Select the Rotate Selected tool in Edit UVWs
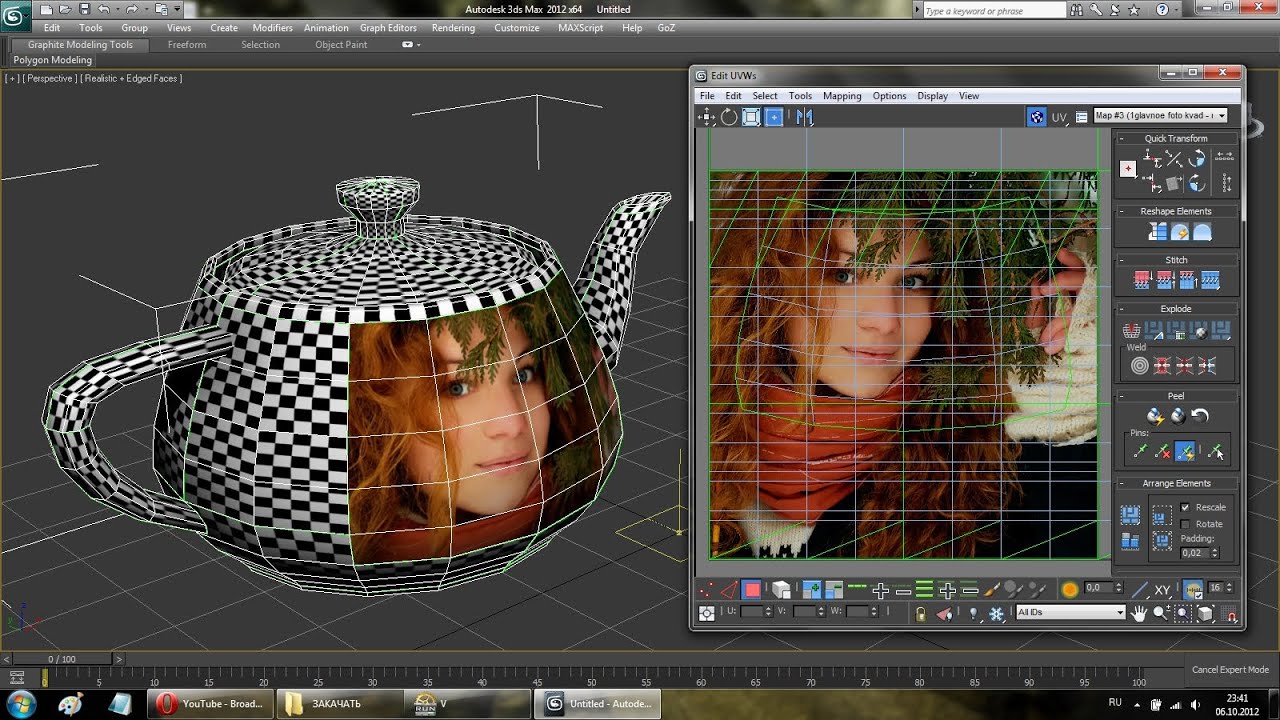The image size is (1280, 720). tap(729, 117)
